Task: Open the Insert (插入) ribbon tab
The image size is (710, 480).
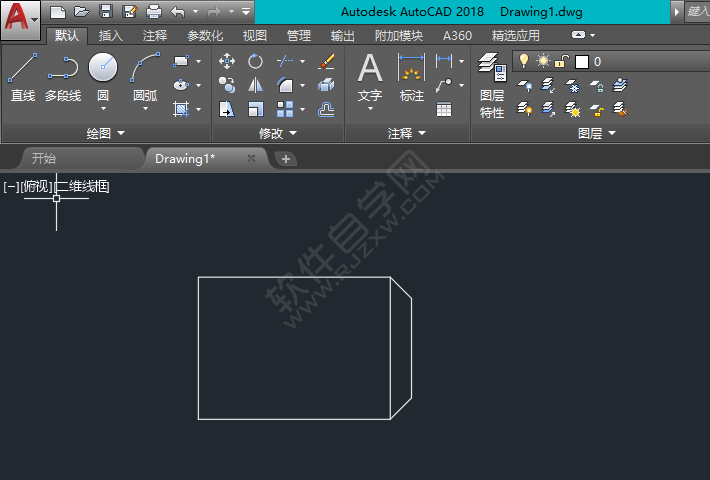Action: [110, 36]
